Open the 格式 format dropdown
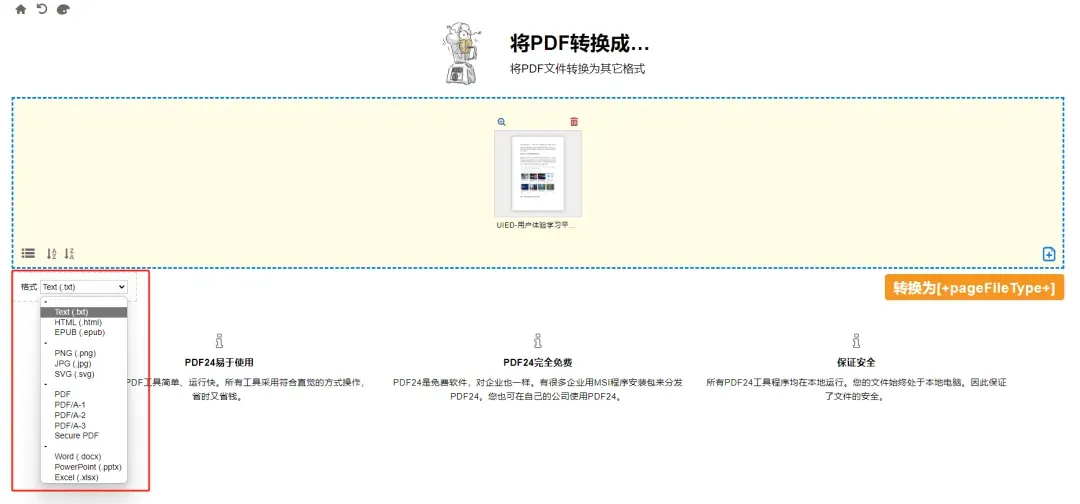1080x504 pixels. [x=83, y=287]
